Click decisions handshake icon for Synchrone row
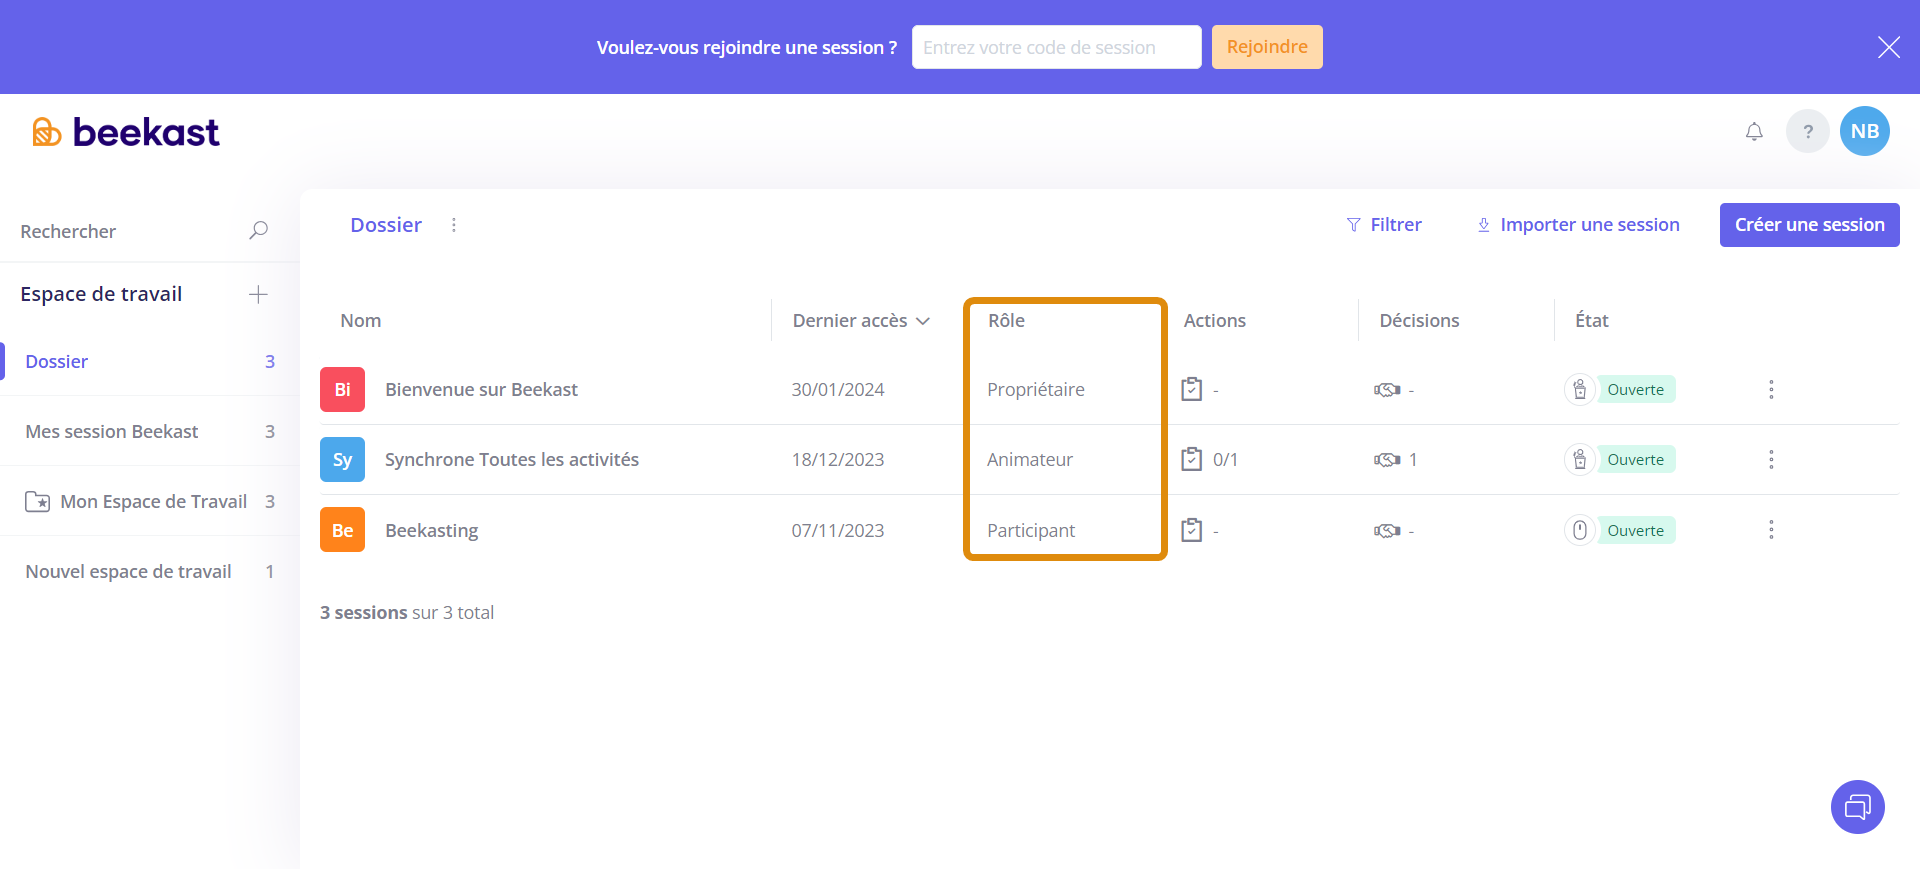Image resolution: width=1920 pixels, height=869 pixels. pos(1387,460)
